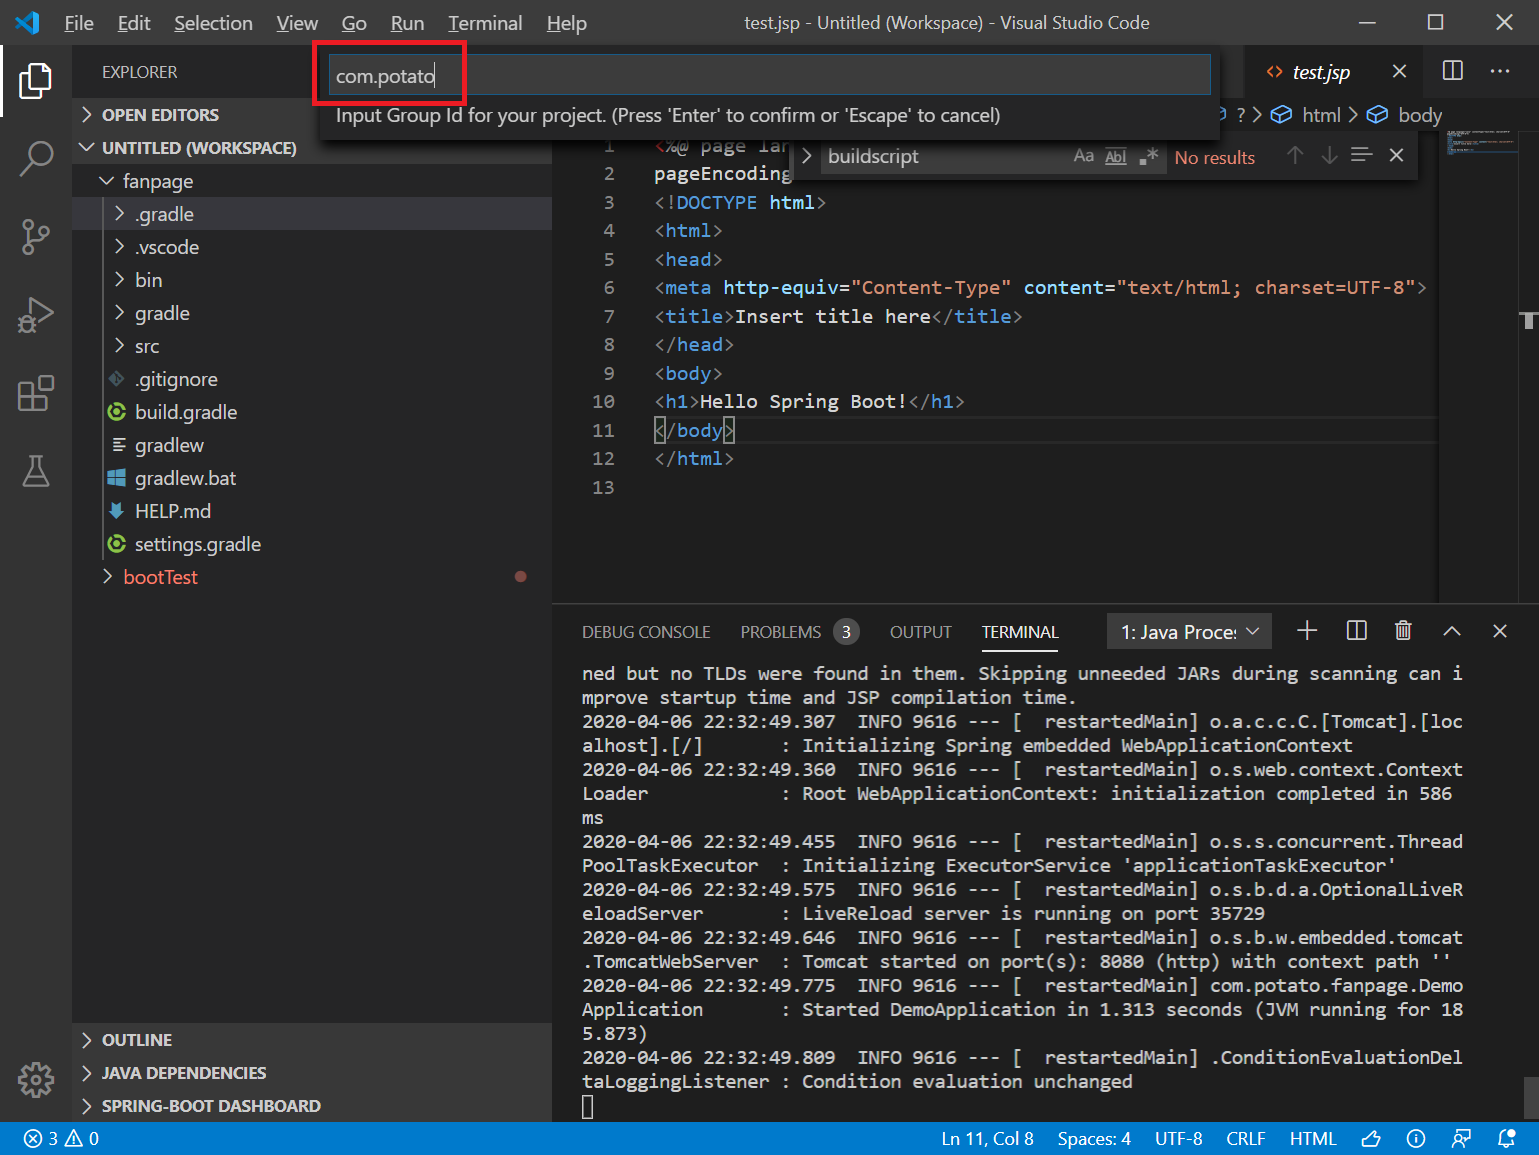Image resolution: width=1539 pixels, height=1155 pixels.
Task: Click the Group Id input field
Action: 770,75
